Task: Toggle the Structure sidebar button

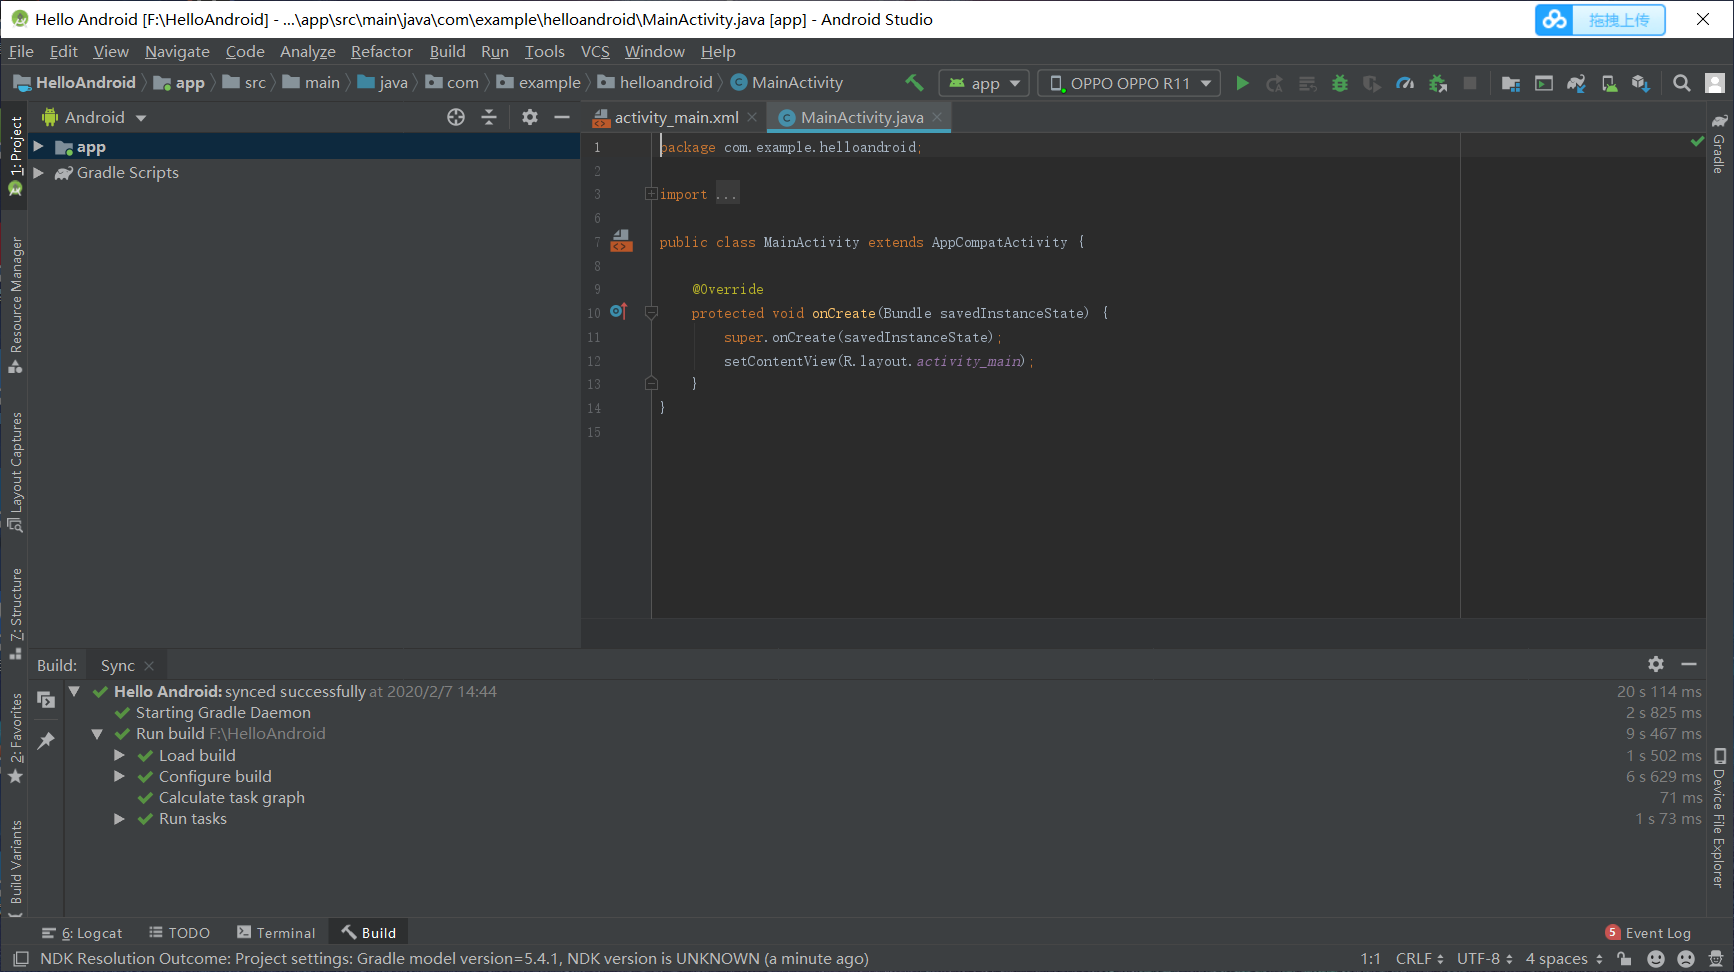Action: [15, 614]
